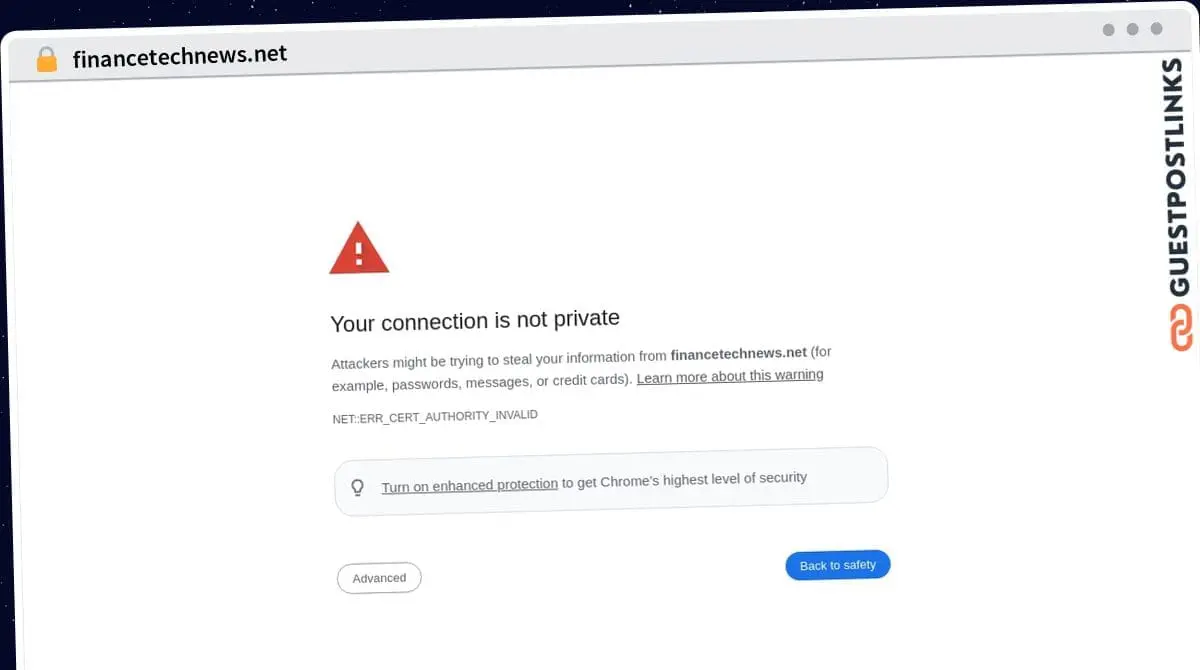Viewport: 1200px width, 670px height.
Task: Click the middle gray window control dot
Action: [1133, 29]
